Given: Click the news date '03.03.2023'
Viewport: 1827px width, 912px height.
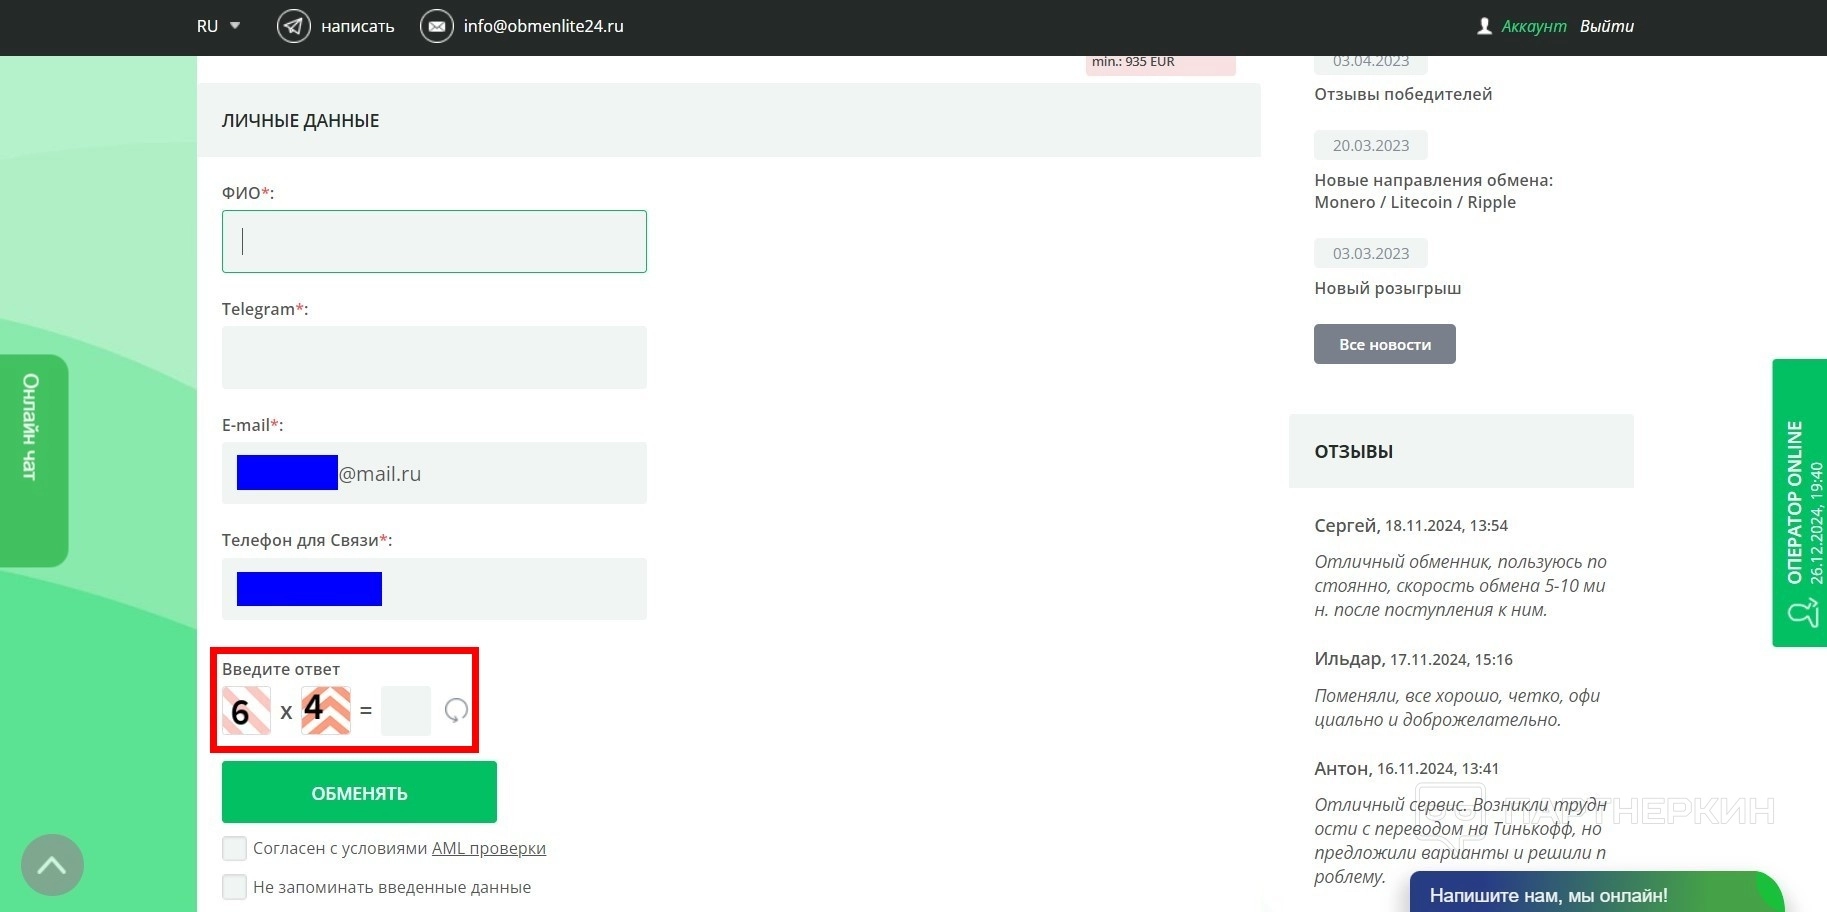Looking at the screenshot, I should coord(1371,253).
